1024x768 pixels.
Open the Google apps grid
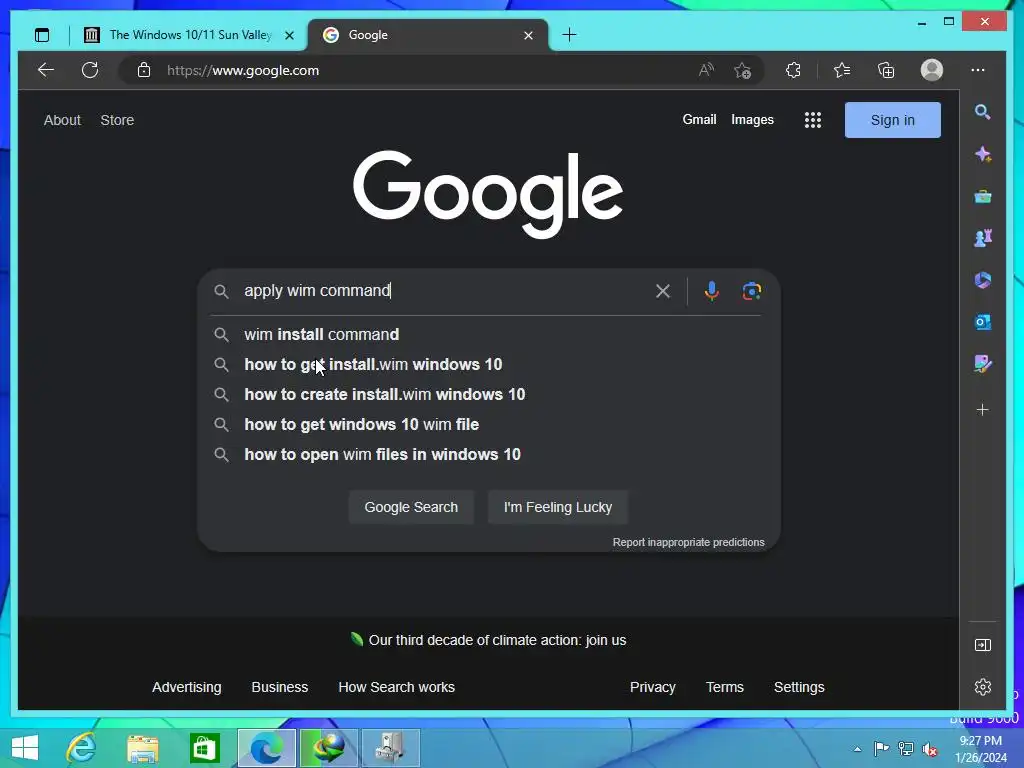pos(812,120)
